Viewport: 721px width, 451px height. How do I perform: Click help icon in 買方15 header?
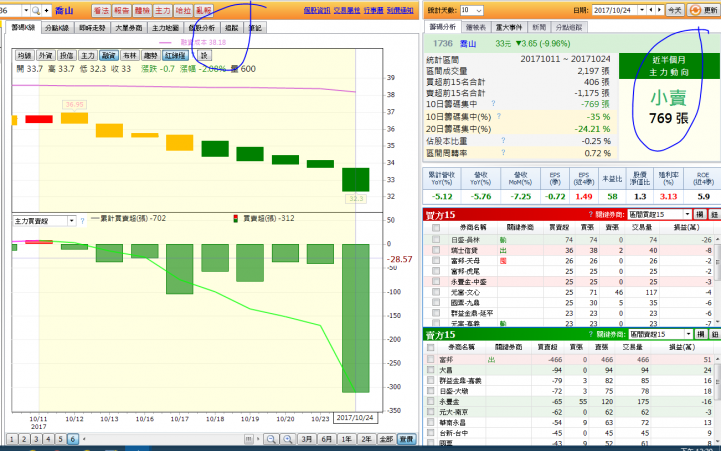click(590, 214)
